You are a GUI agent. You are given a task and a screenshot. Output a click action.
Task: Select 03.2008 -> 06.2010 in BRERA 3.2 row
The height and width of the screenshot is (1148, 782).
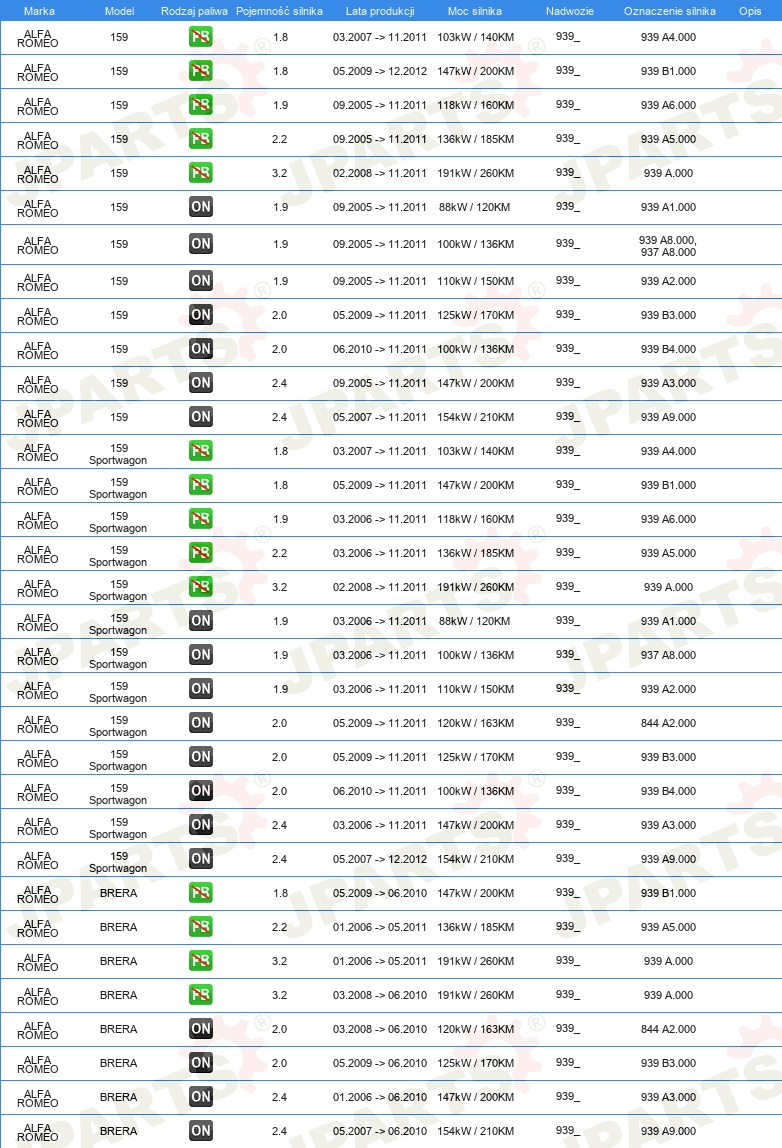(380, 995)
